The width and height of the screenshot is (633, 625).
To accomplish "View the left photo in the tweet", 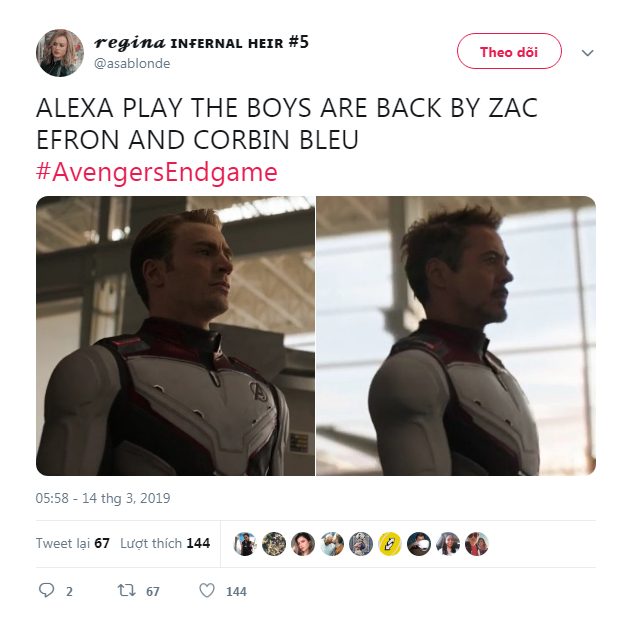I will 175,336.
